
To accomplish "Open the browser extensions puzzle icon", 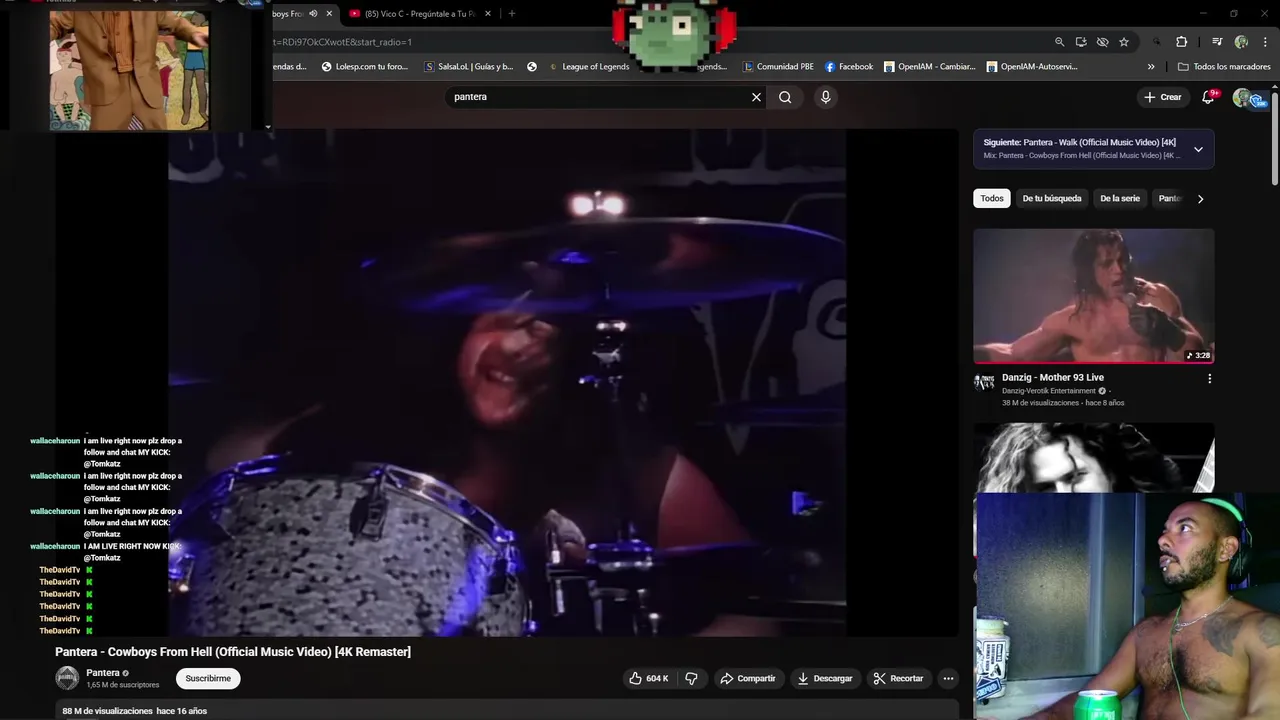I will (x=1181, y=42).
